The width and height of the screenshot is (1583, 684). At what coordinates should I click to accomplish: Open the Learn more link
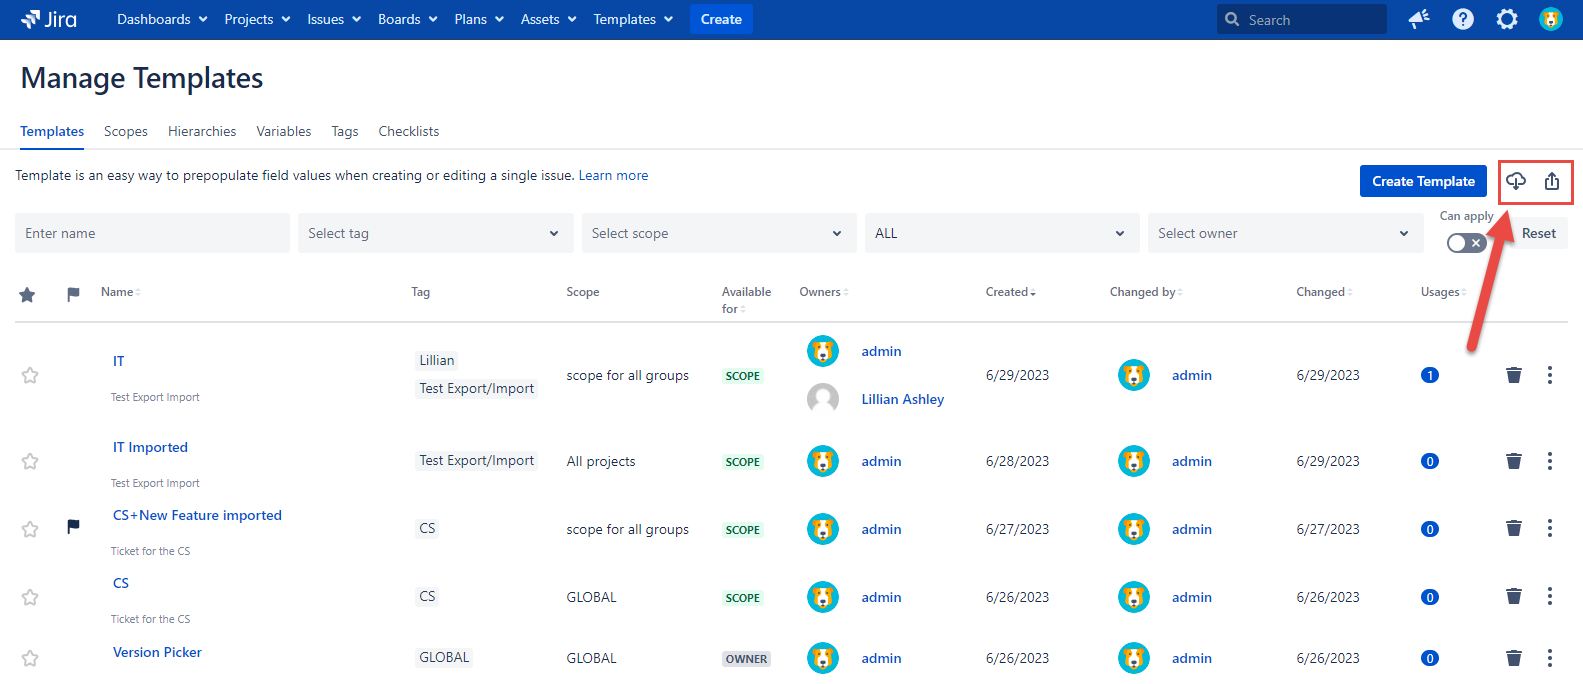pyautogui.click(x=613, y=175)
